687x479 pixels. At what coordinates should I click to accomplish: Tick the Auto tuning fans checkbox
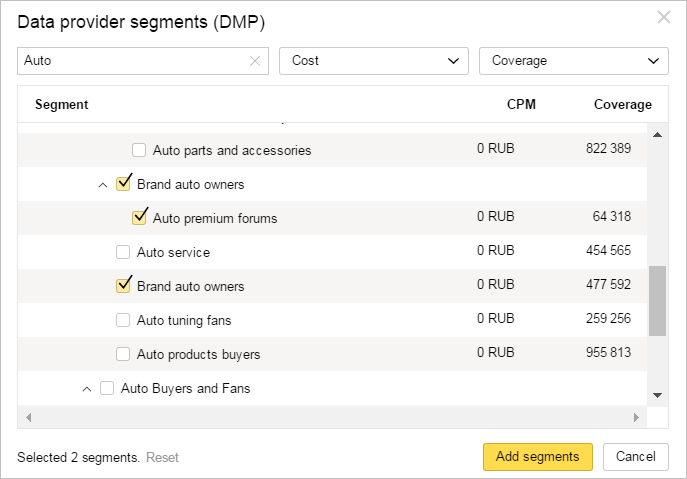[x=123, y=320]
